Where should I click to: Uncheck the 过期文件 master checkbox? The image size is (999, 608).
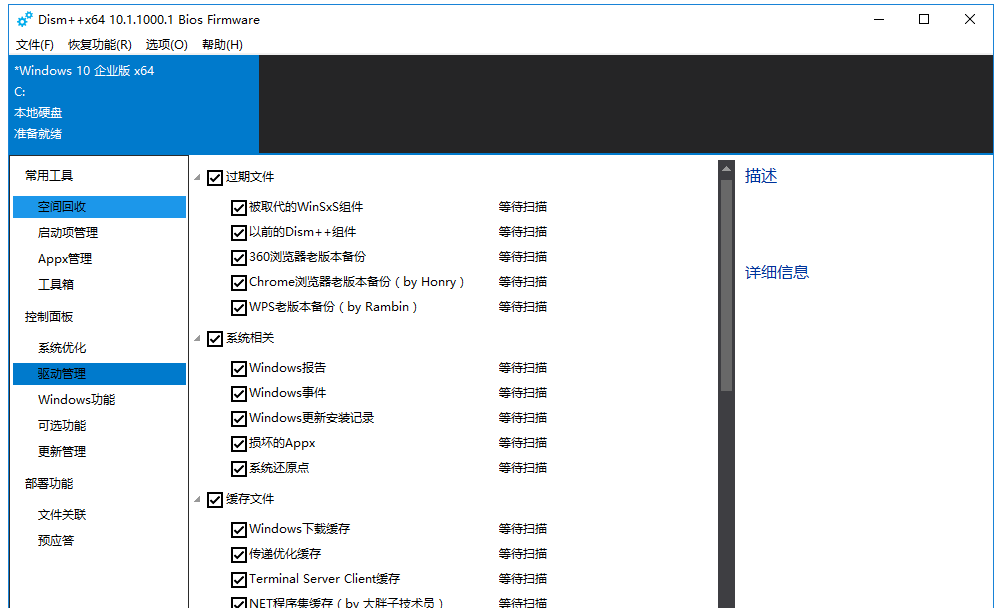pos(214,177)
